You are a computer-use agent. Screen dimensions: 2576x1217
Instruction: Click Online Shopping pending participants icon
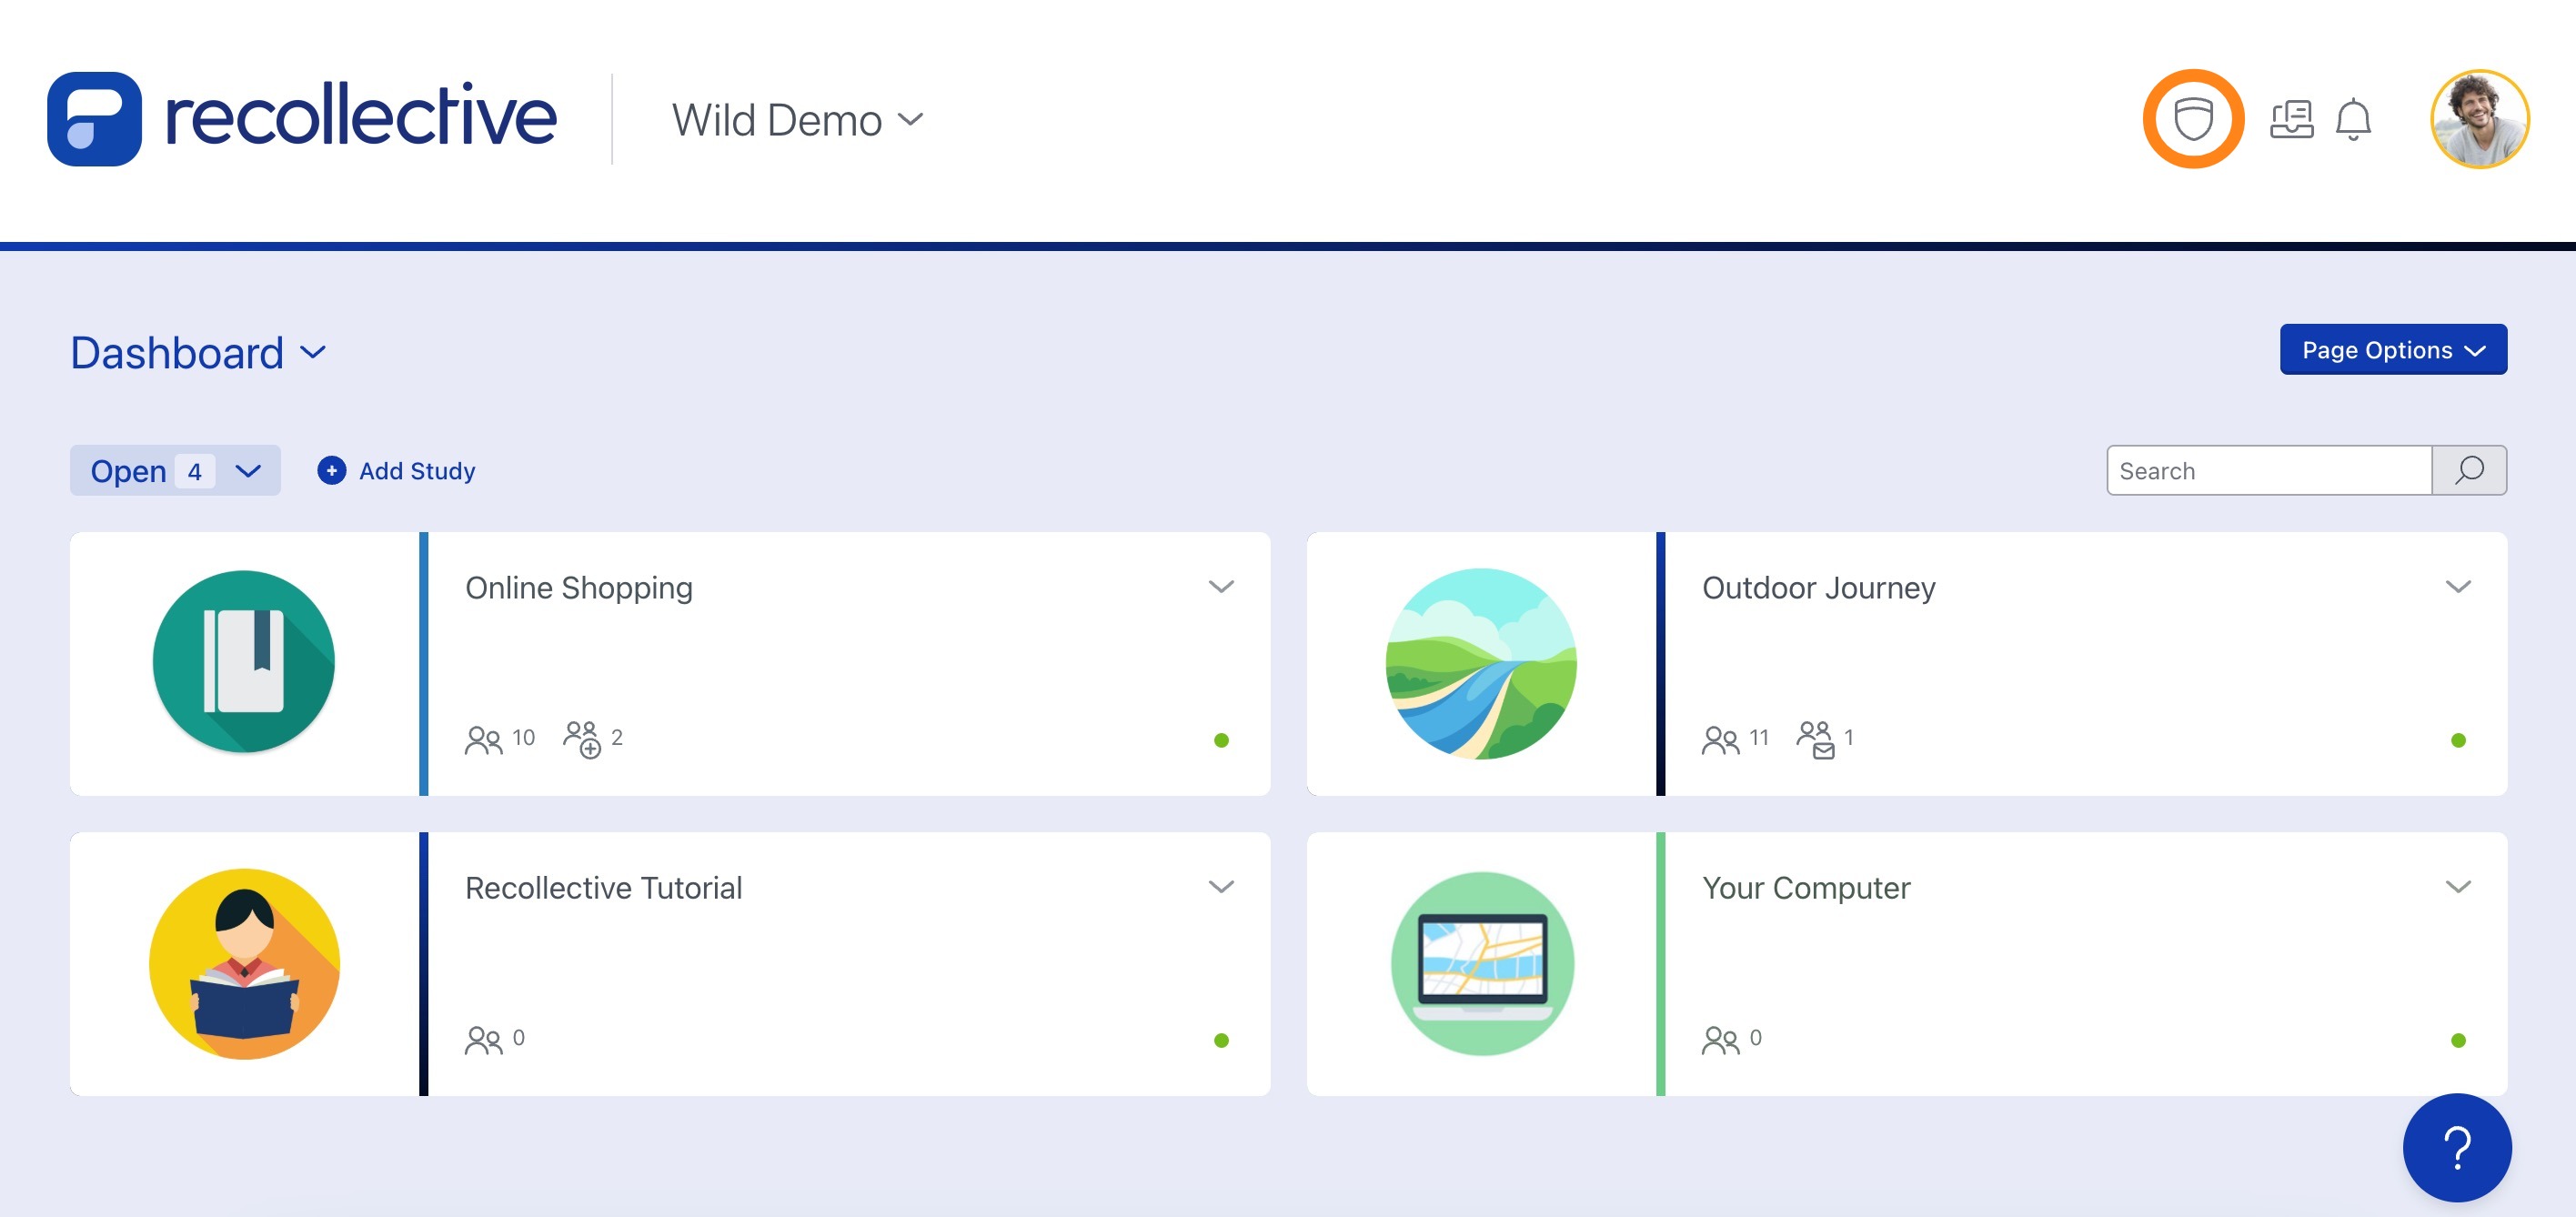pos(582,739)
